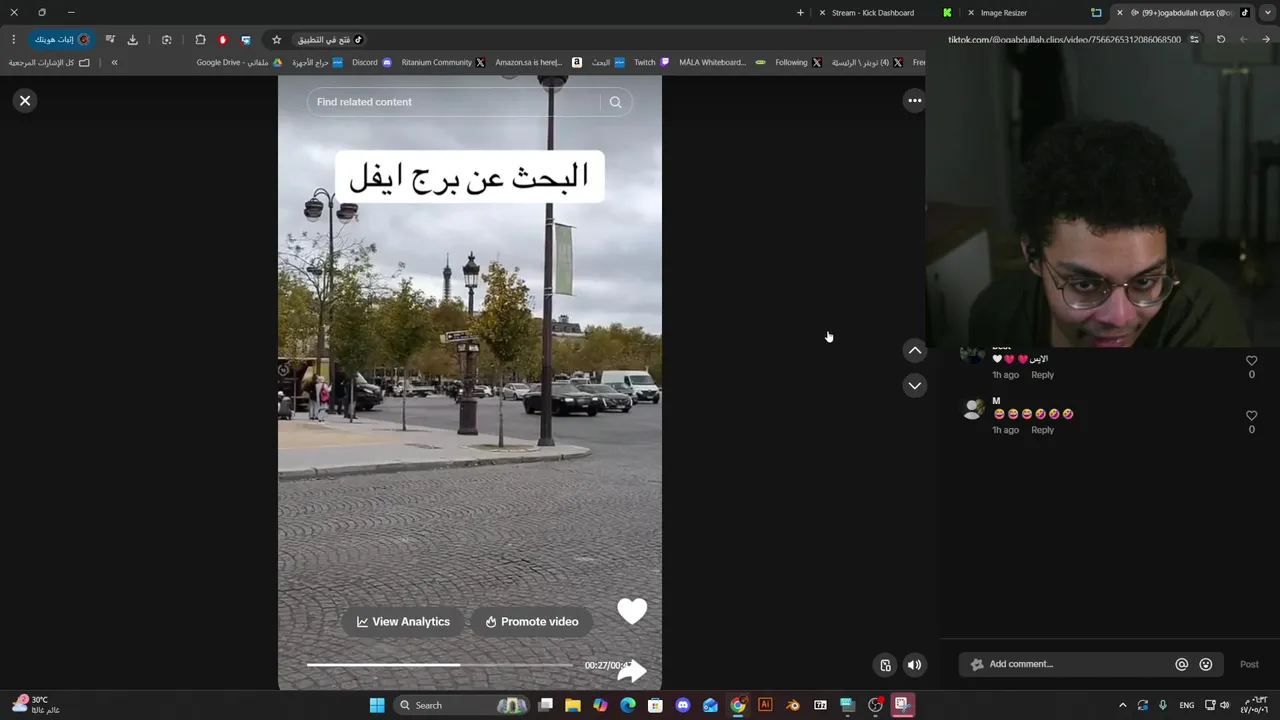Screen dimensions: 1280x720
Task: Open all bookmarks folder
Action: tap(49, 62)
